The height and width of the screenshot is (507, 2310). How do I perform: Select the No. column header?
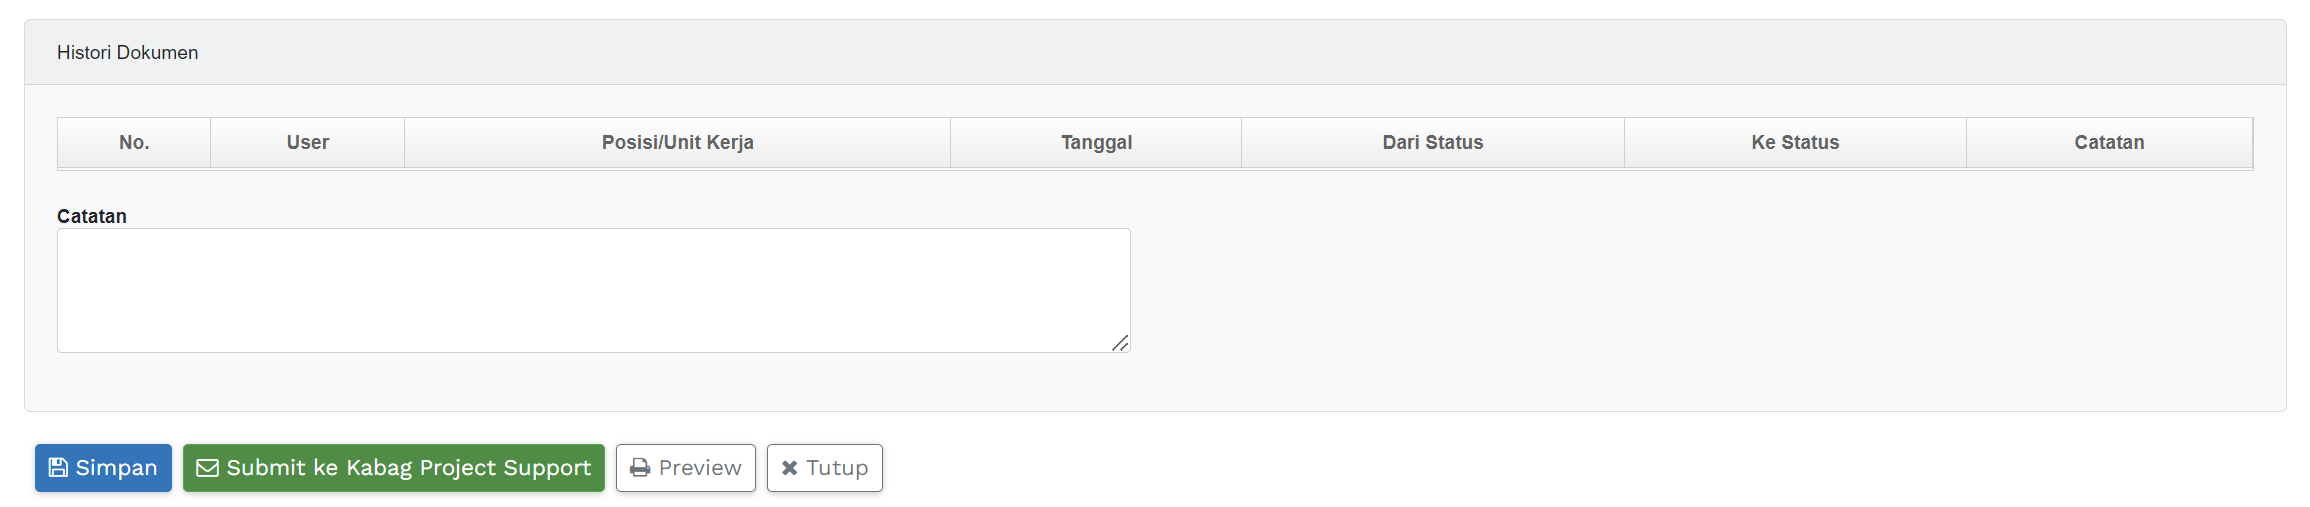(x=134, y=143)
